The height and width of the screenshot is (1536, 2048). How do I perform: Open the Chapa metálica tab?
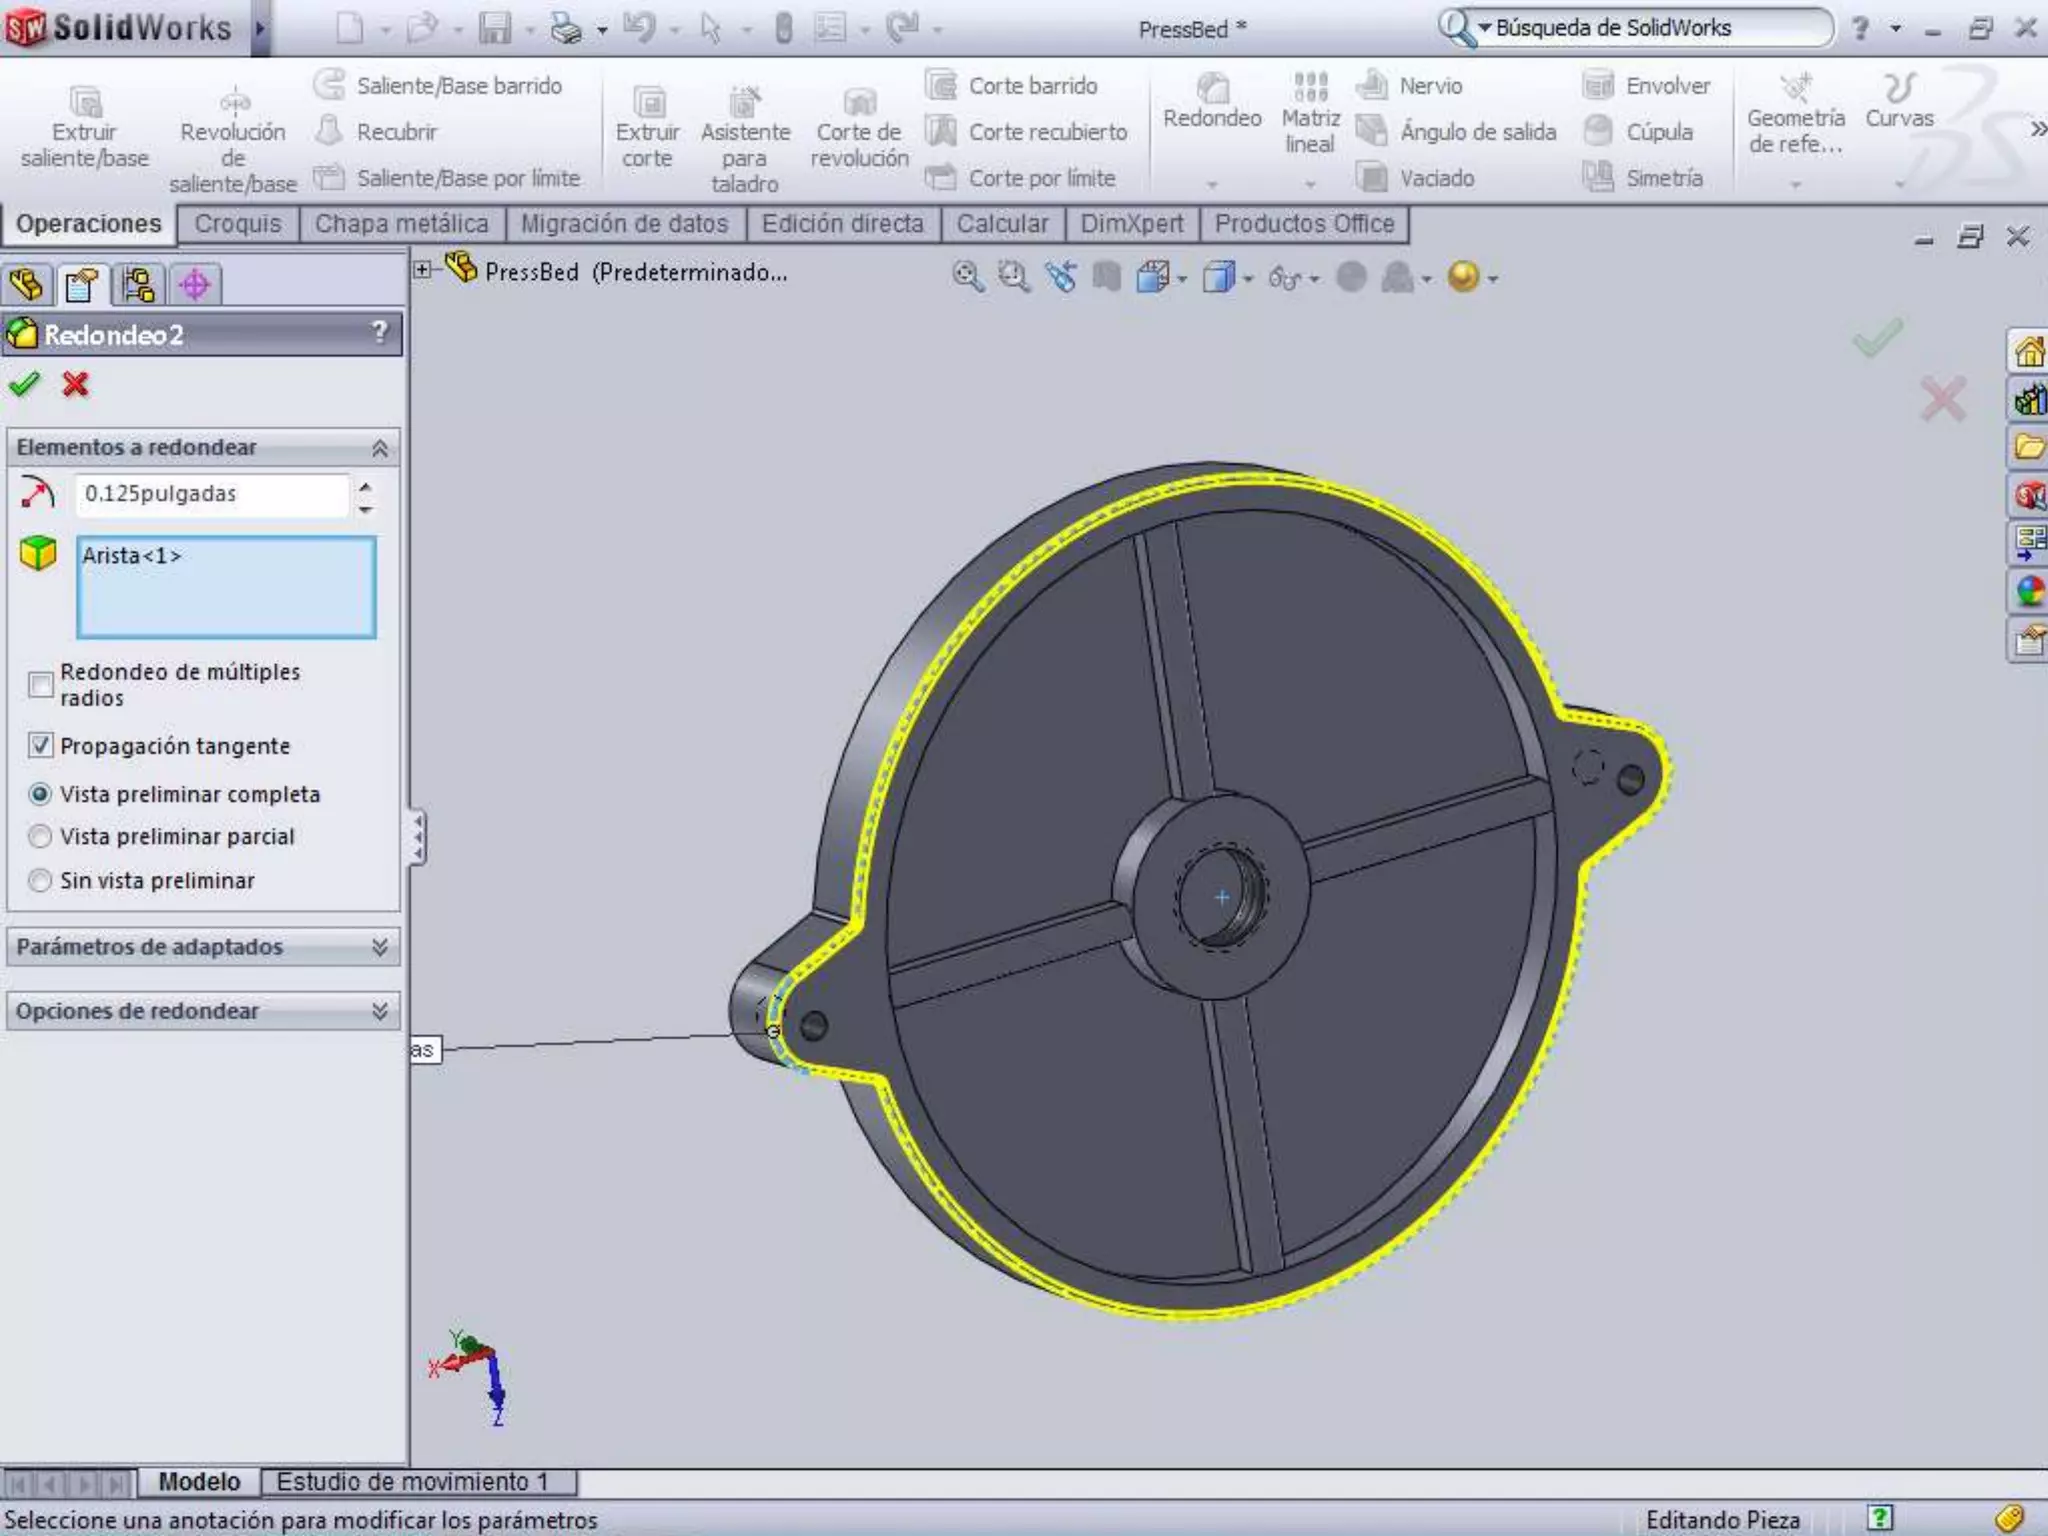(x=401, y=224)
